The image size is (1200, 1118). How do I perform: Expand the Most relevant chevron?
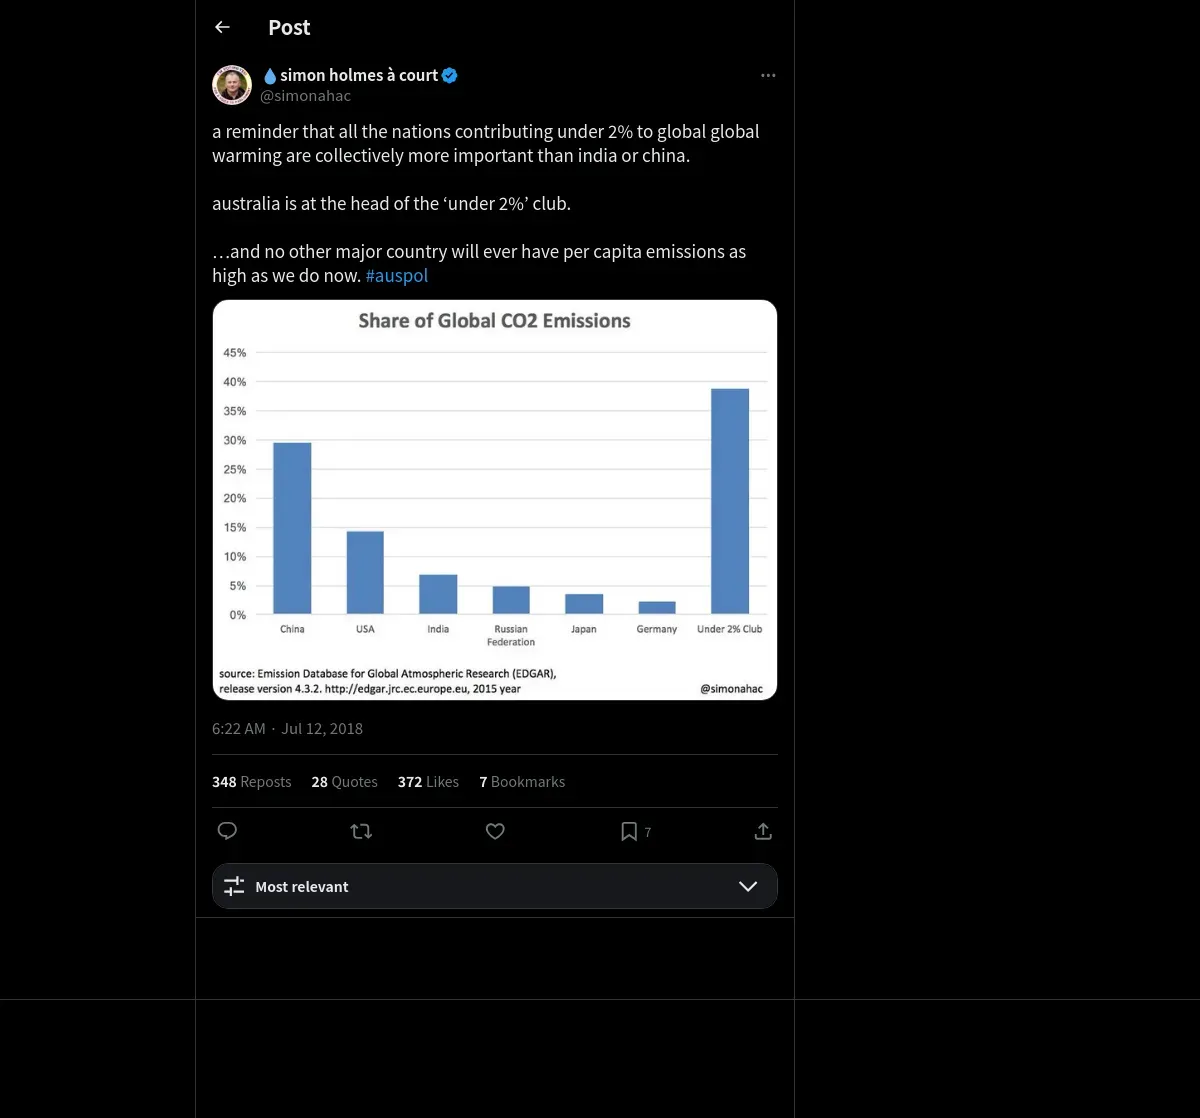pyautogui.click(x=747, y=886)
